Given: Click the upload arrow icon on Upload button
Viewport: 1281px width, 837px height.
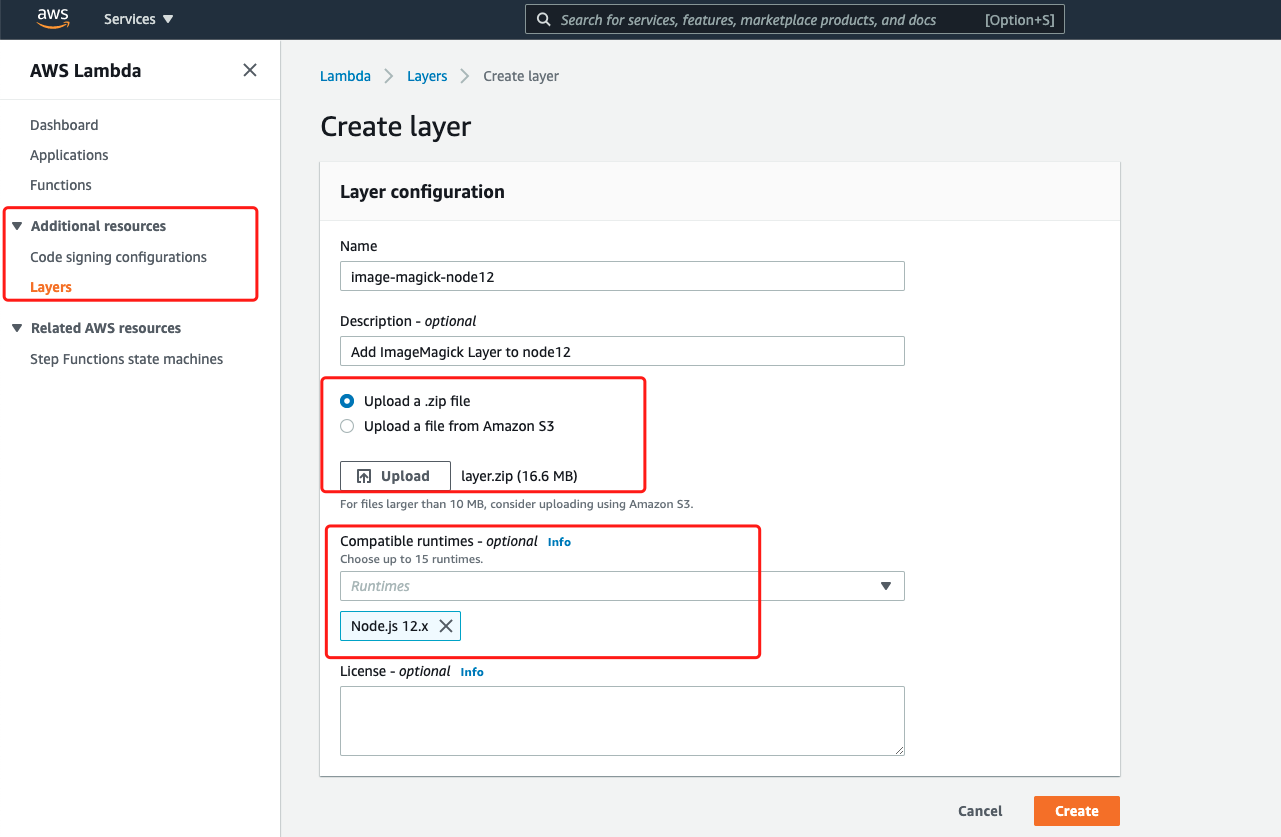Looking at the screenshot, I should (x=364, y=476).
